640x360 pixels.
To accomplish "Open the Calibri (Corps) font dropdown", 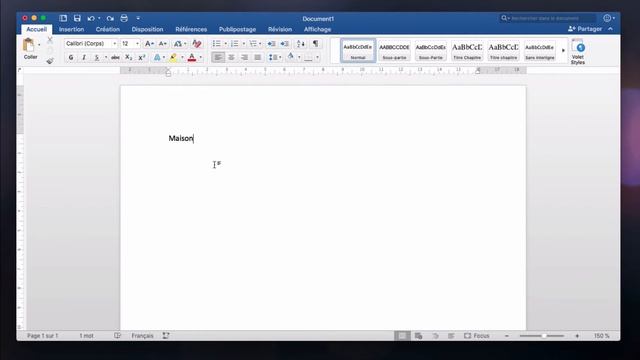I will pos(114,44).
